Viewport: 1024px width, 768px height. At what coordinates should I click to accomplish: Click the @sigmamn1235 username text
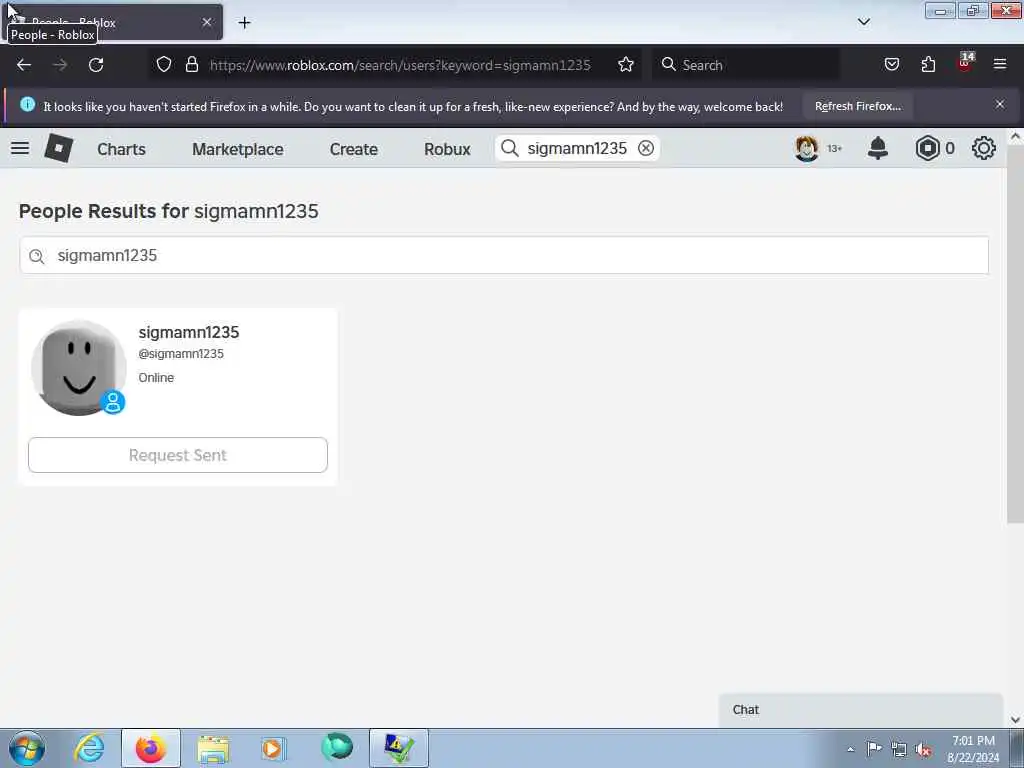[181, 353]
